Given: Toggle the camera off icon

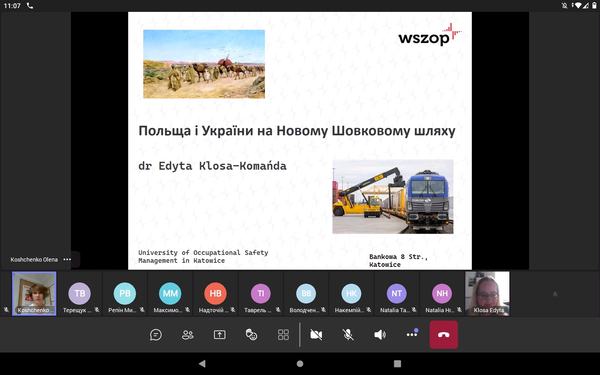Looking at the screenshot, I should pos(316,335).
